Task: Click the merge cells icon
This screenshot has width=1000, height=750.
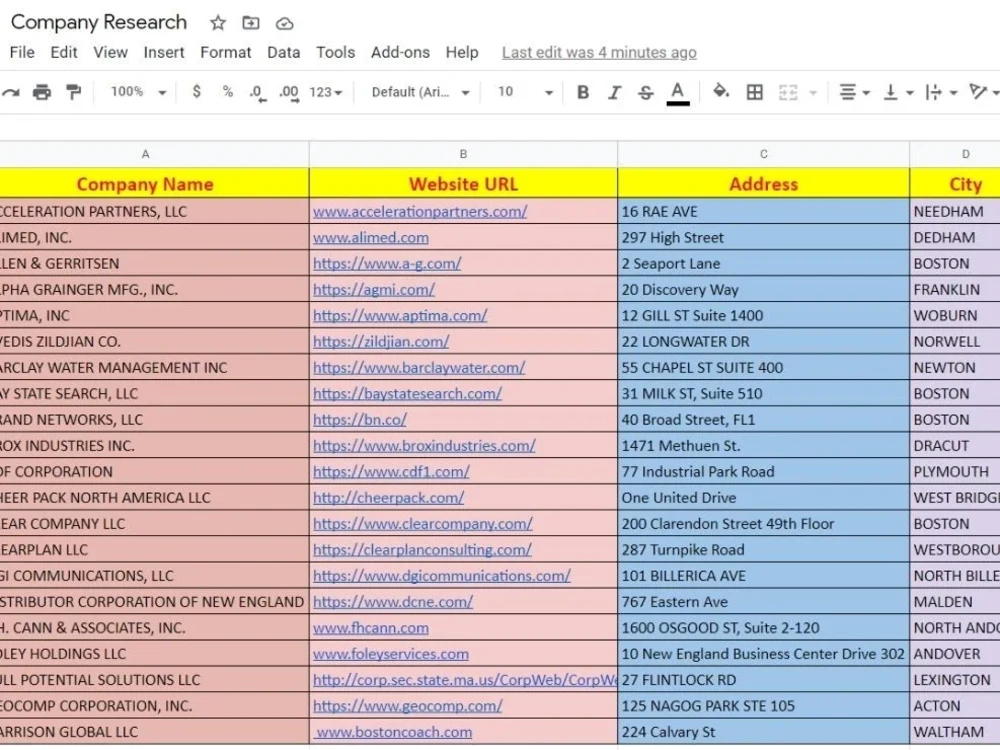Action: pos(788,92)
